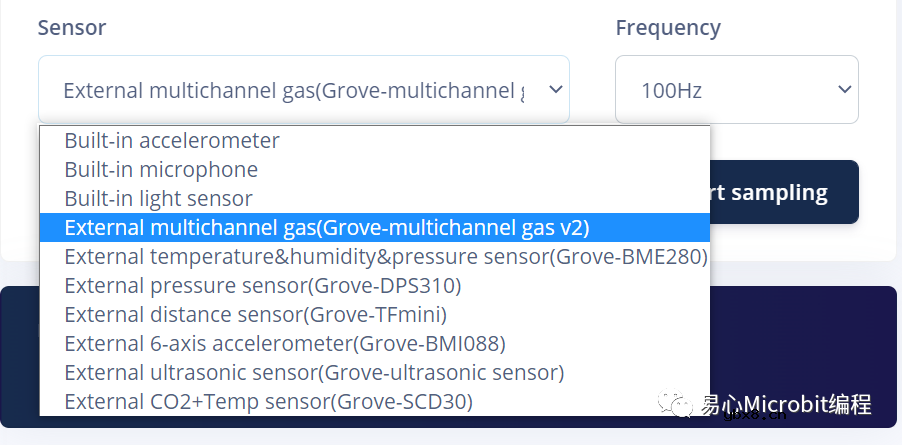Choose Grove-BME280 temperature humidity pressure sensor
Screen dimensions: 902x445
click(386, 257)
